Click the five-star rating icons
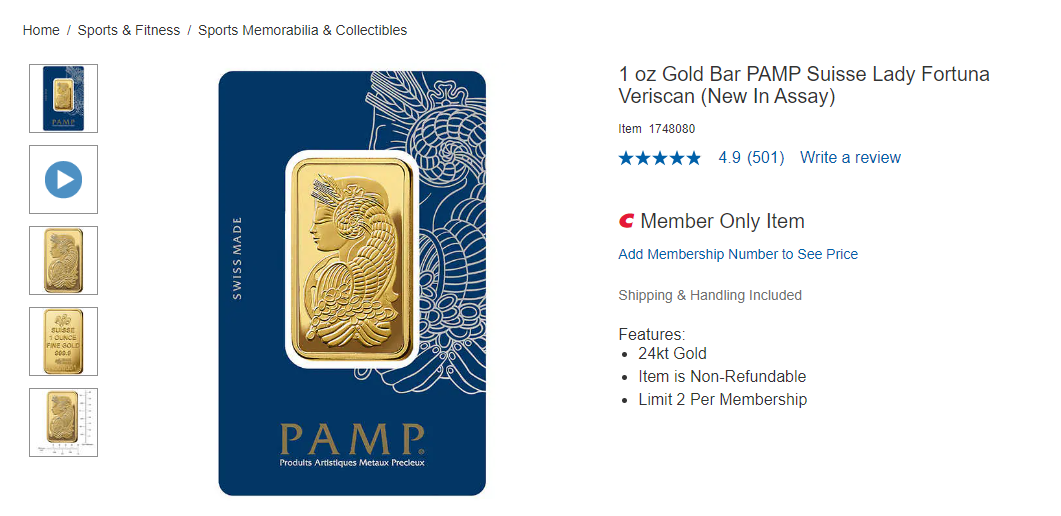1061x516 pixels. (x=659, y=158)
